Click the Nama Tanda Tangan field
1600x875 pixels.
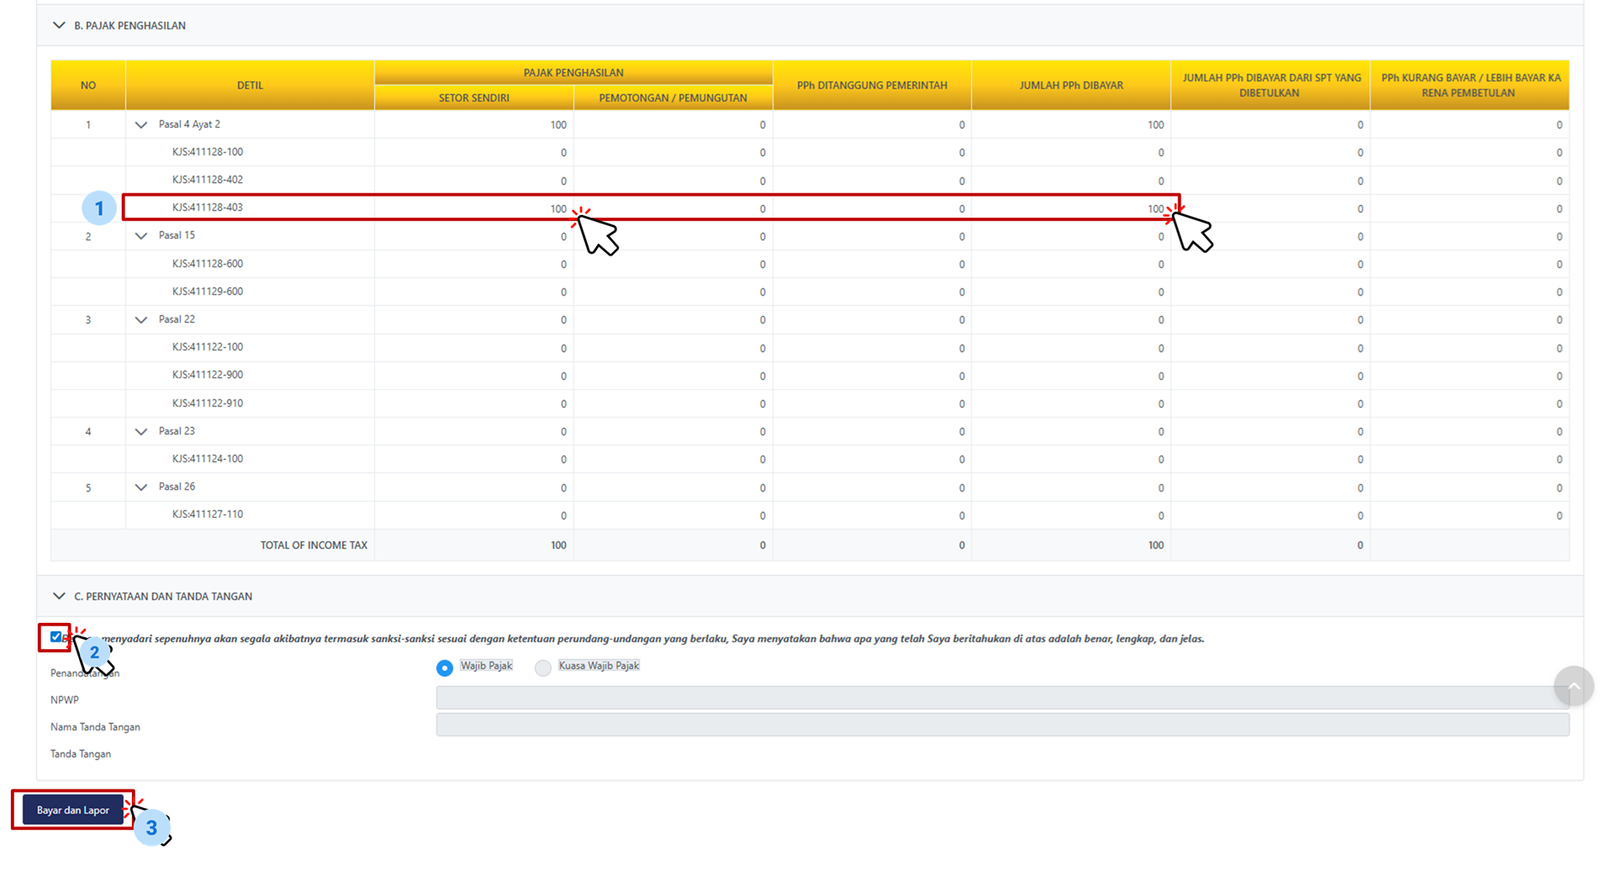coord(1002,725)
